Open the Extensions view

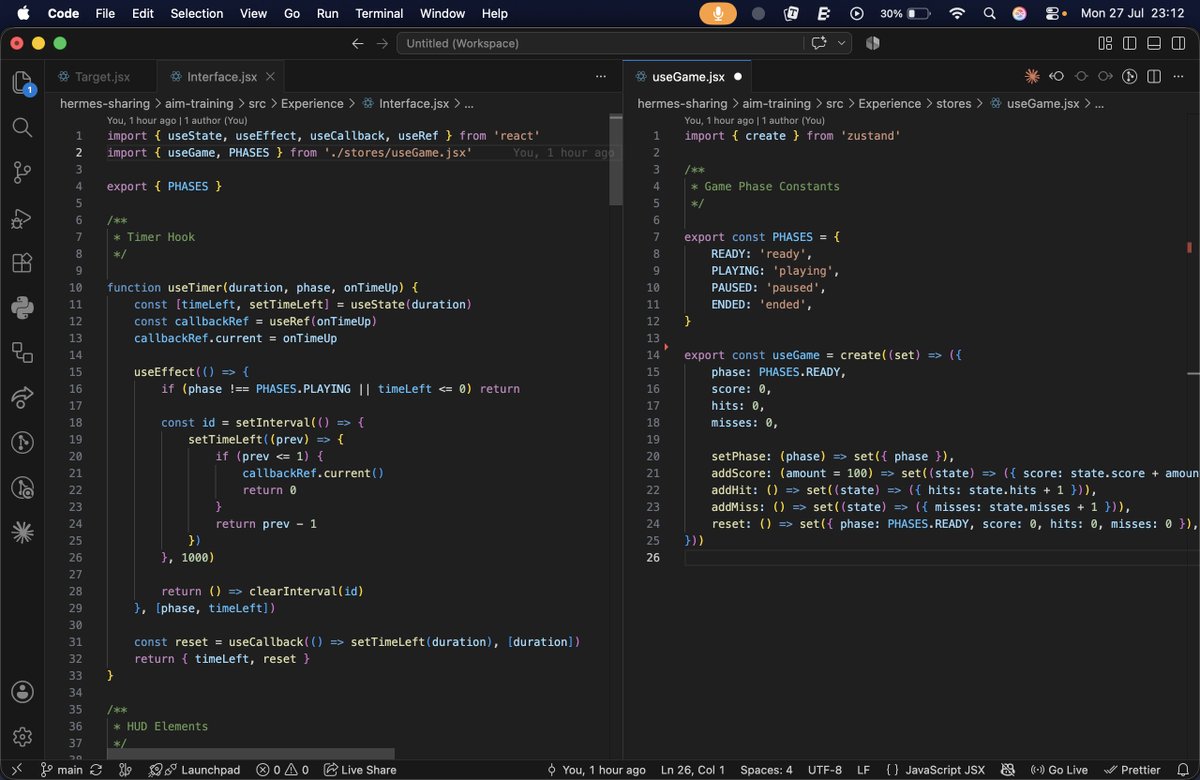(x=22, y=263)
